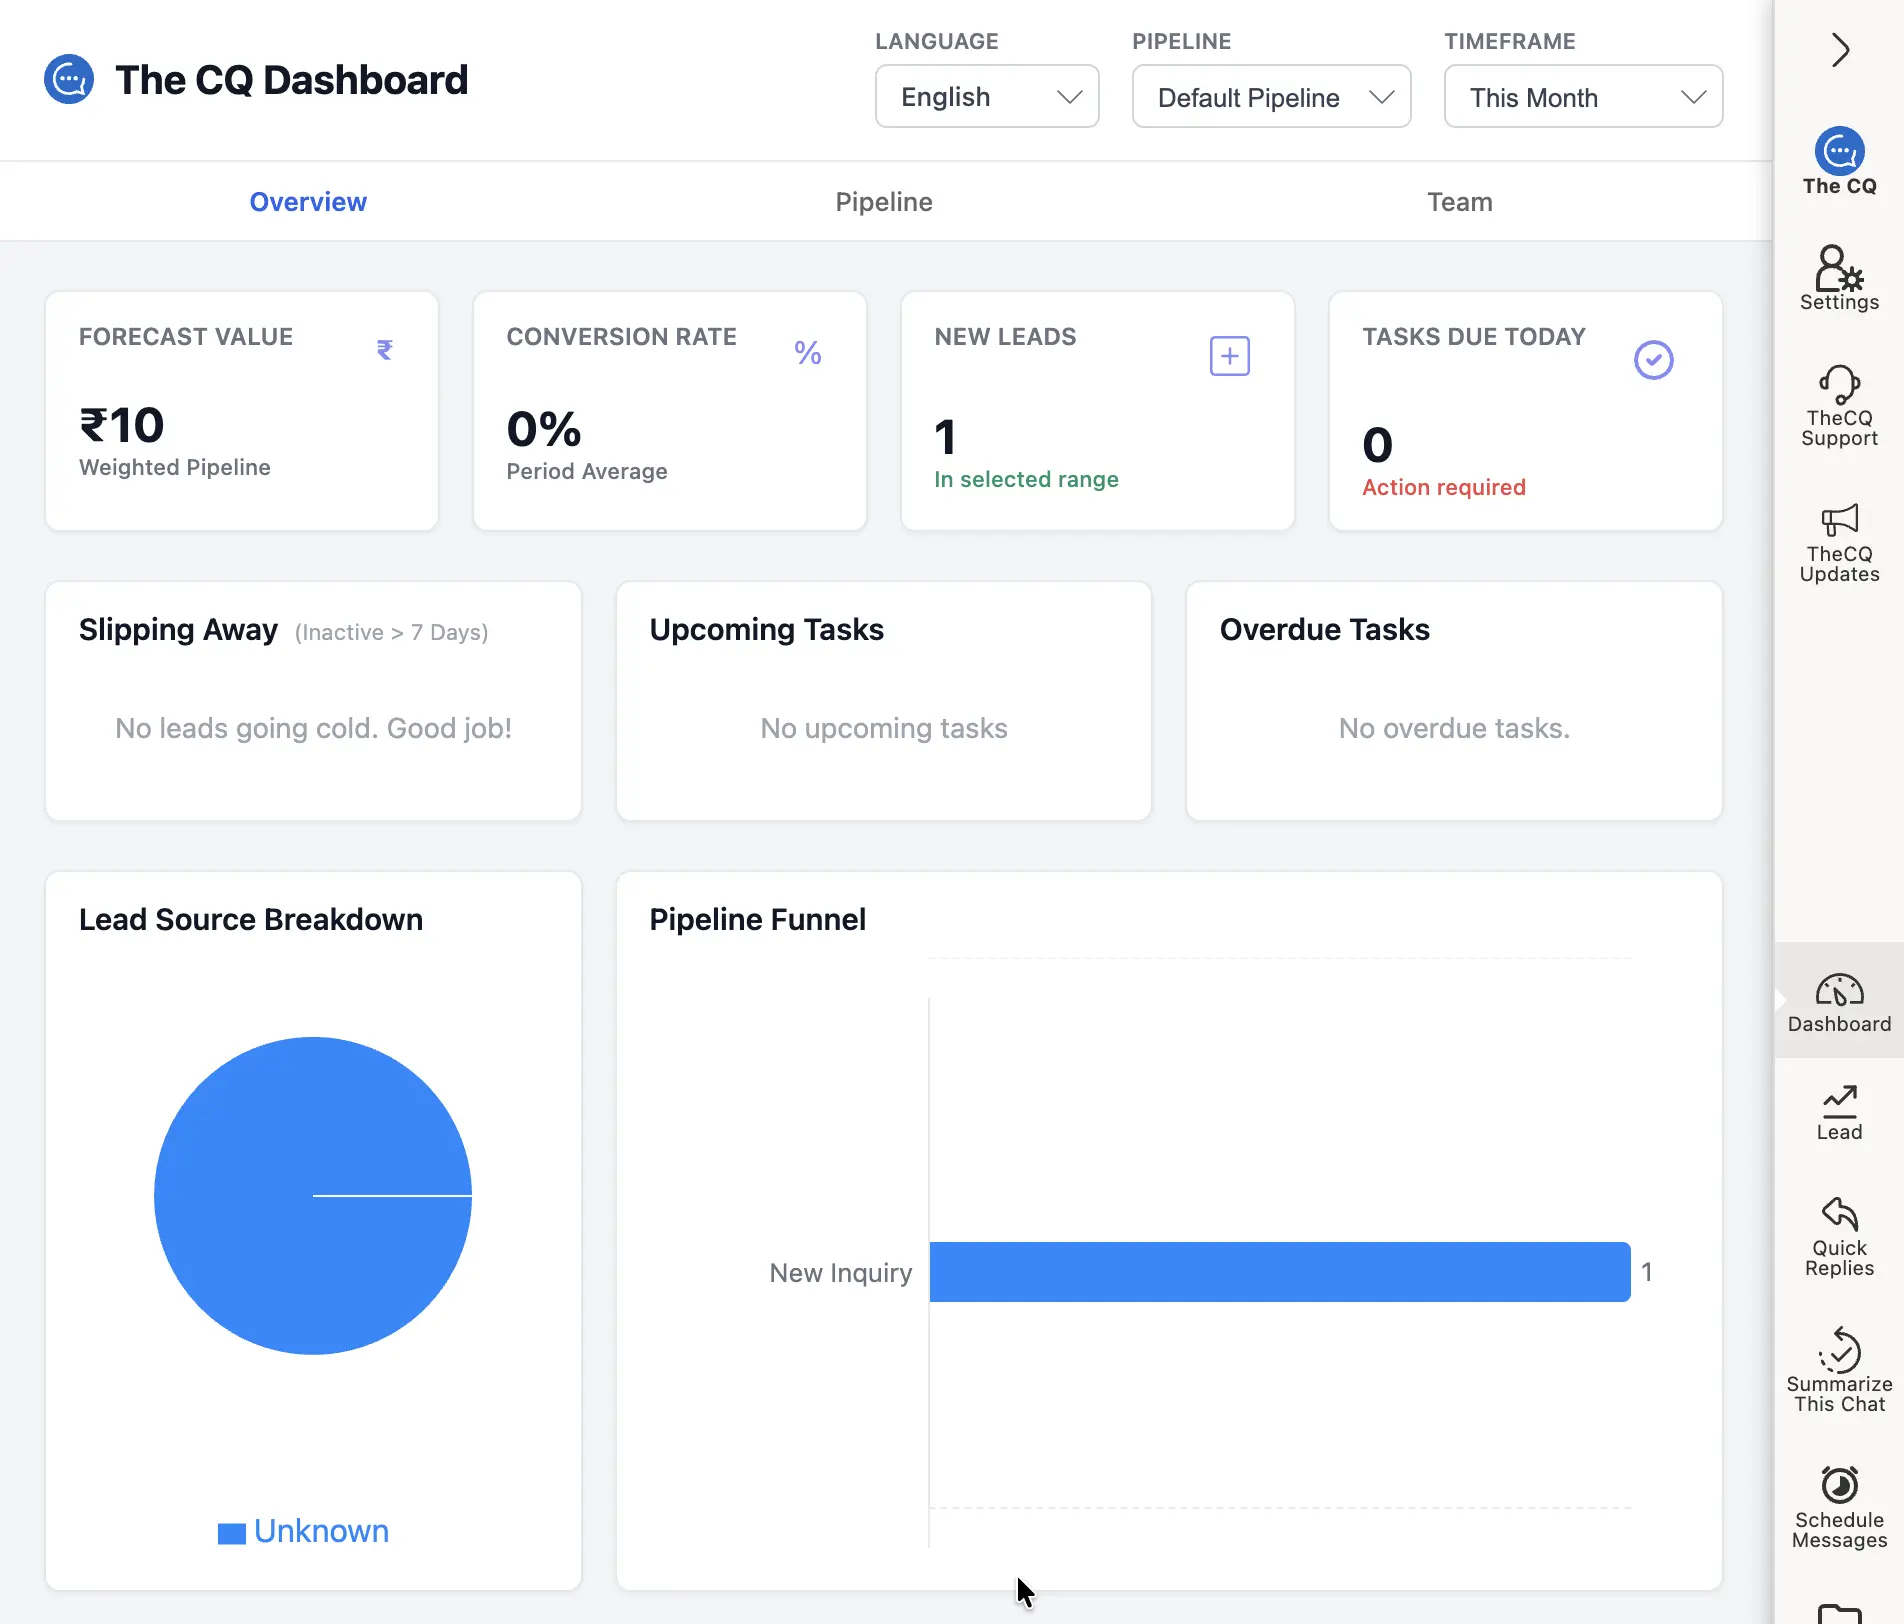Click the 0% conversion rate value
This screenshot has width=1904, height=1624.
(544, 430)
